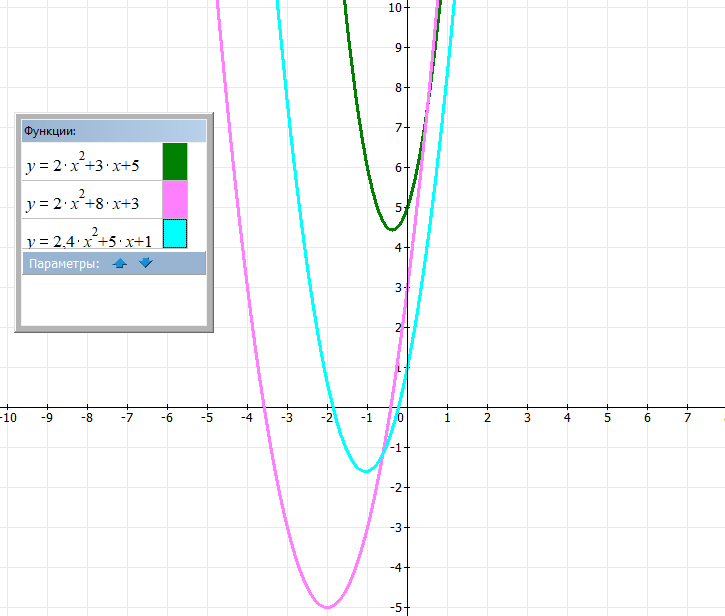Click the Параметры label
This screenshot has height=616, width=725.
(x=64, y=264)
